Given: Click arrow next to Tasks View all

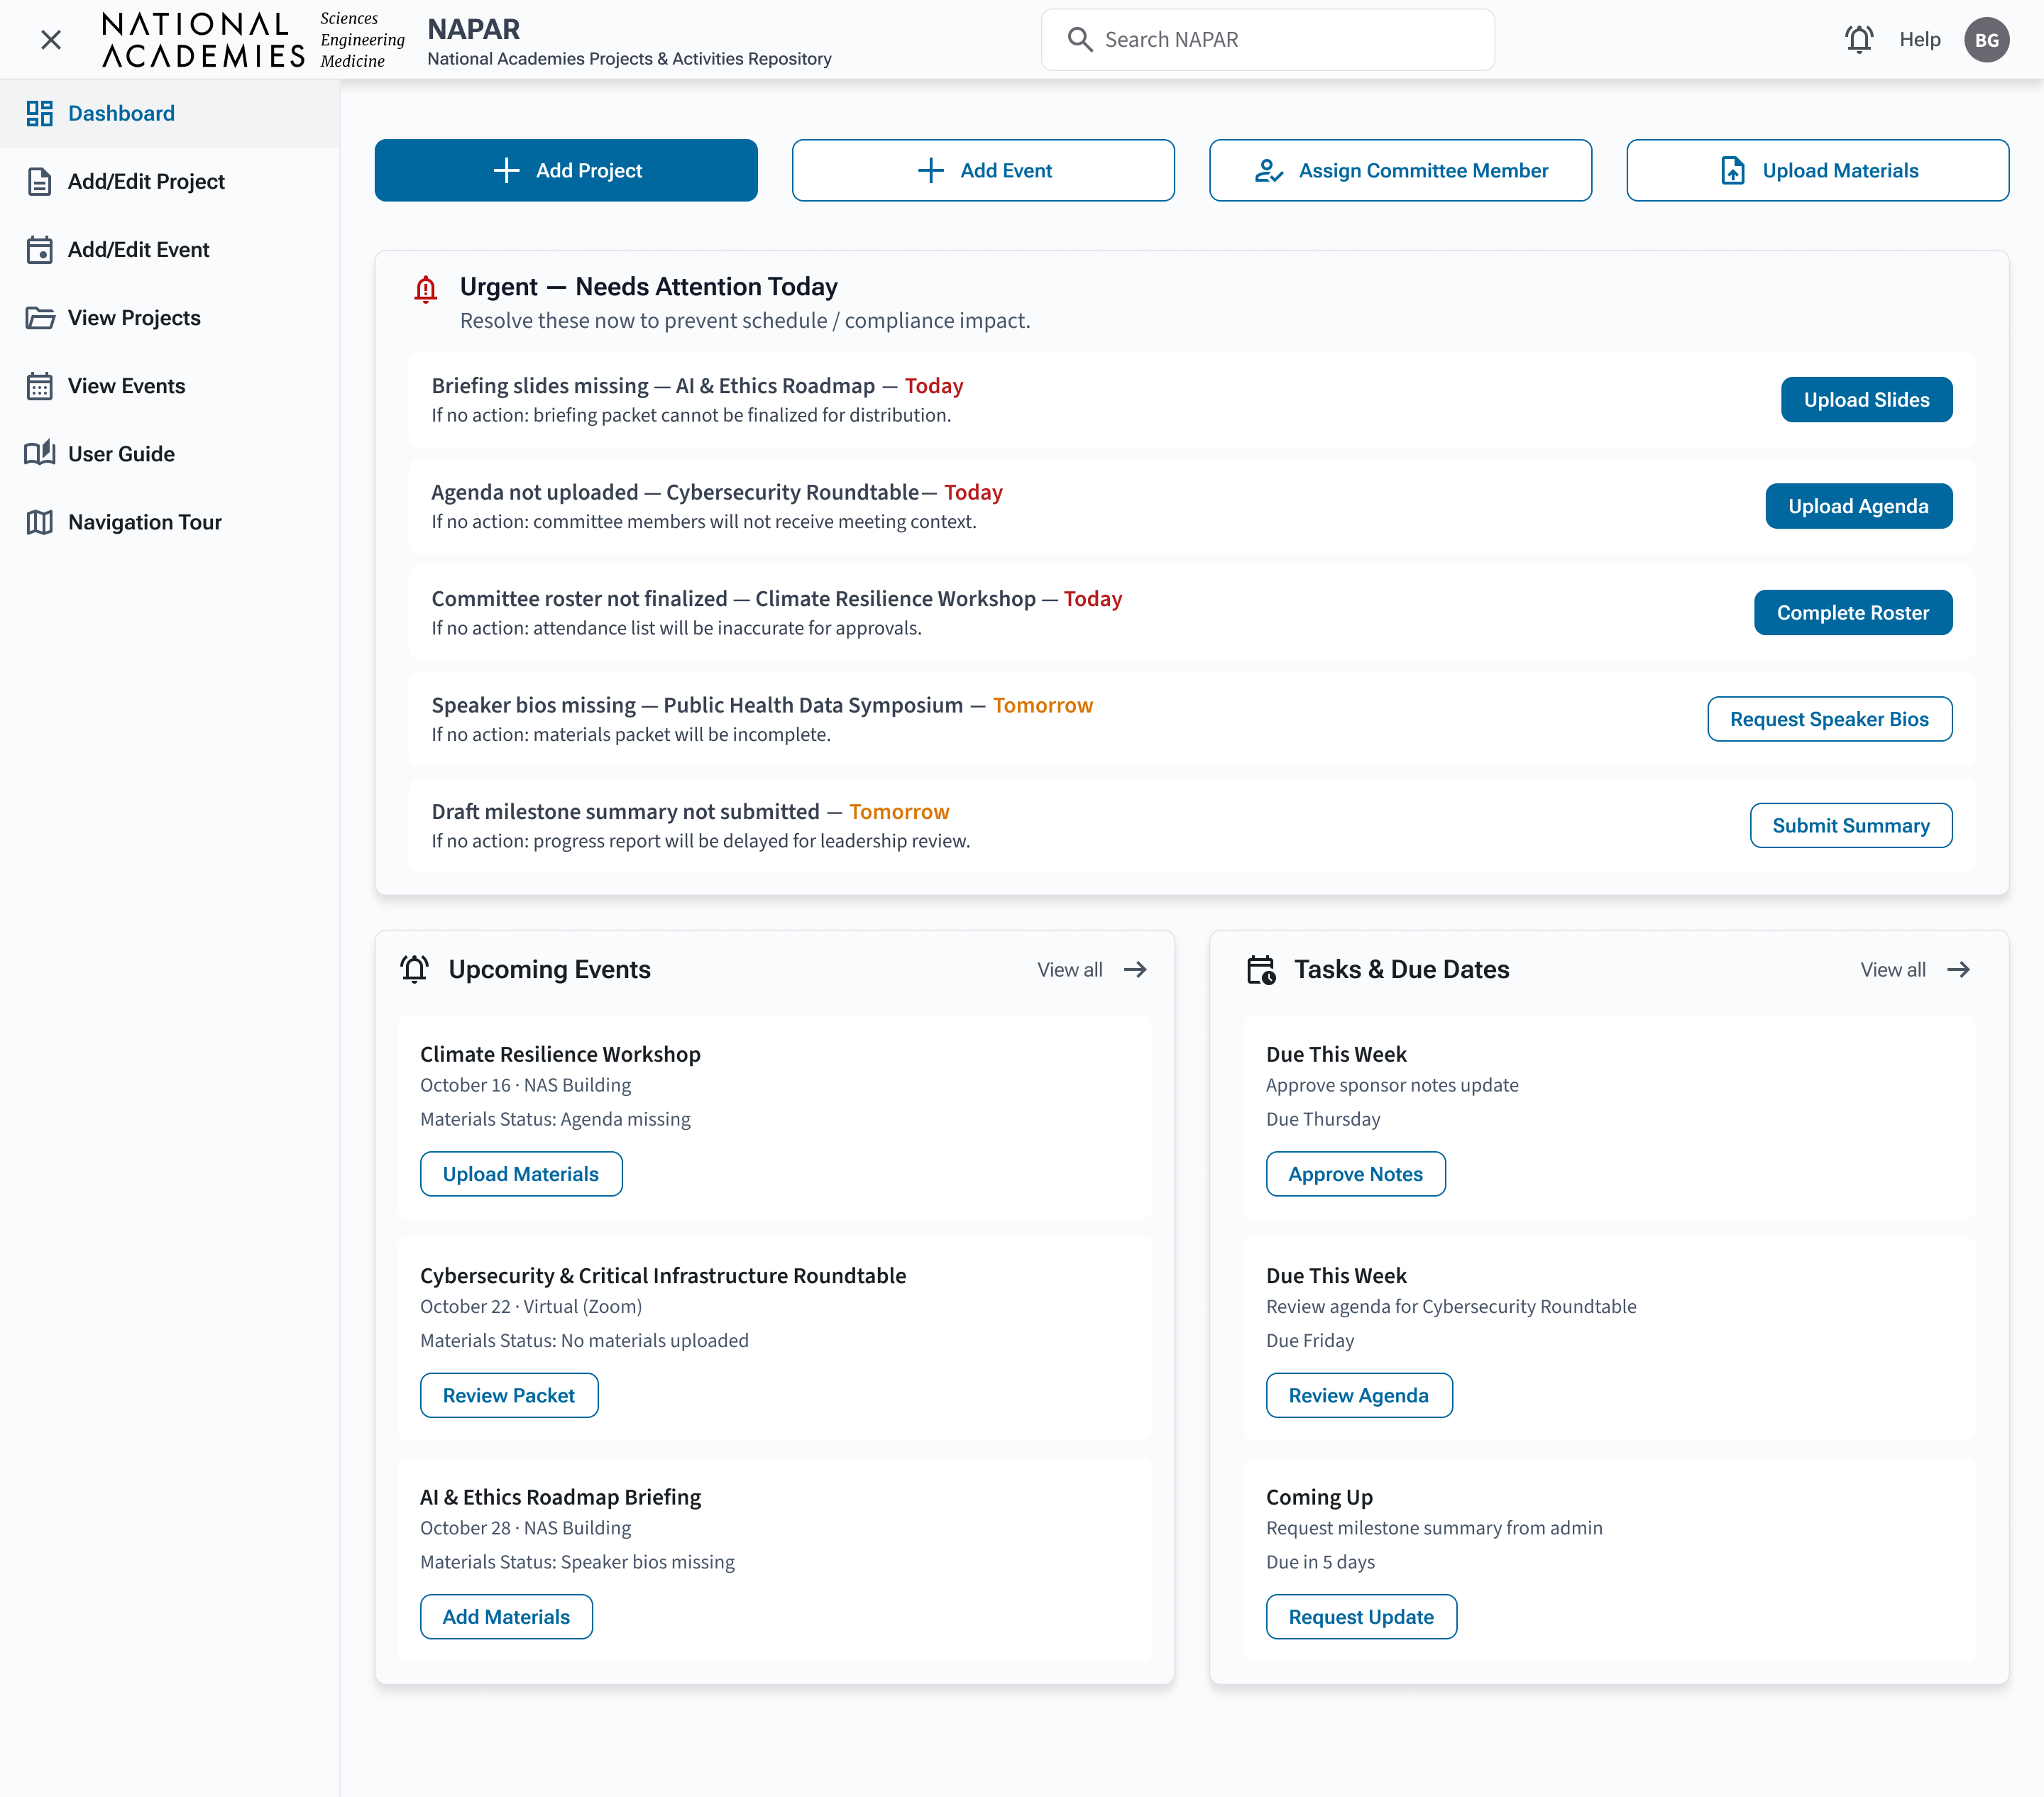Looking at the screenshot, I should tap(1958, 970).
